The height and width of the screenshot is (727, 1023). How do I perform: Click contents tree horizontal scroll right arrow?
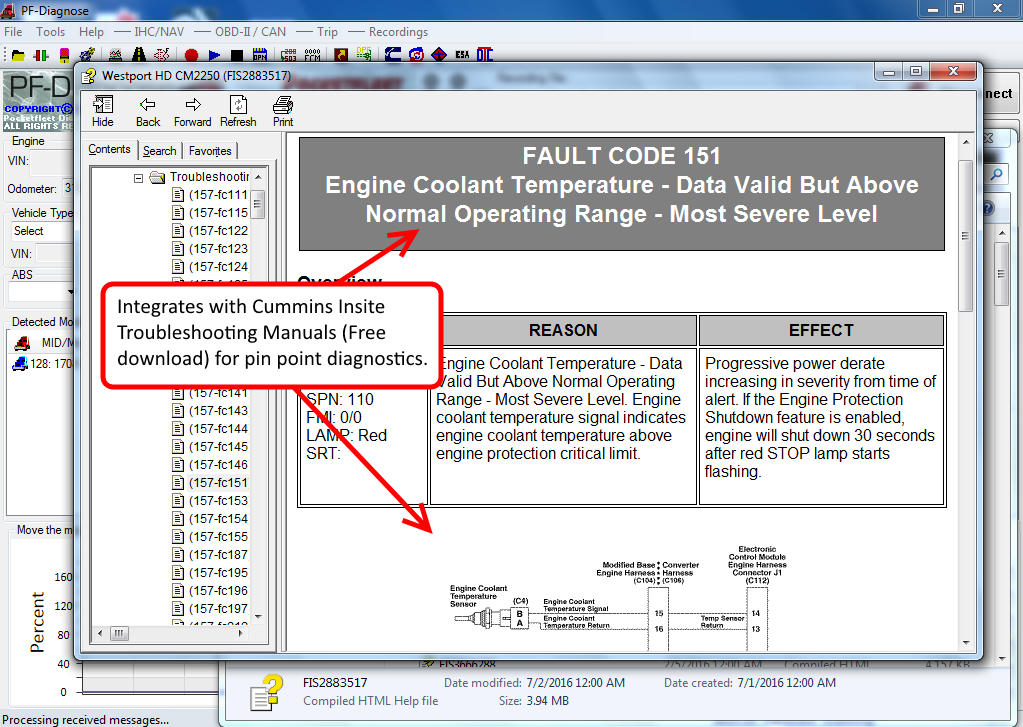(241, 633)
